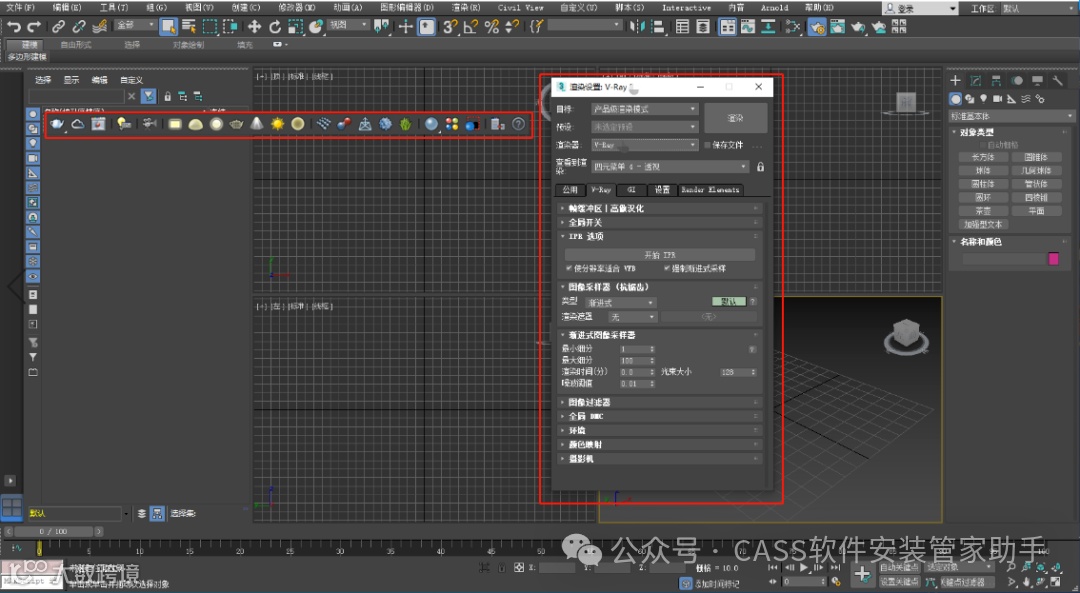Create a V-Ray sphere light

[x=216, y=124]
